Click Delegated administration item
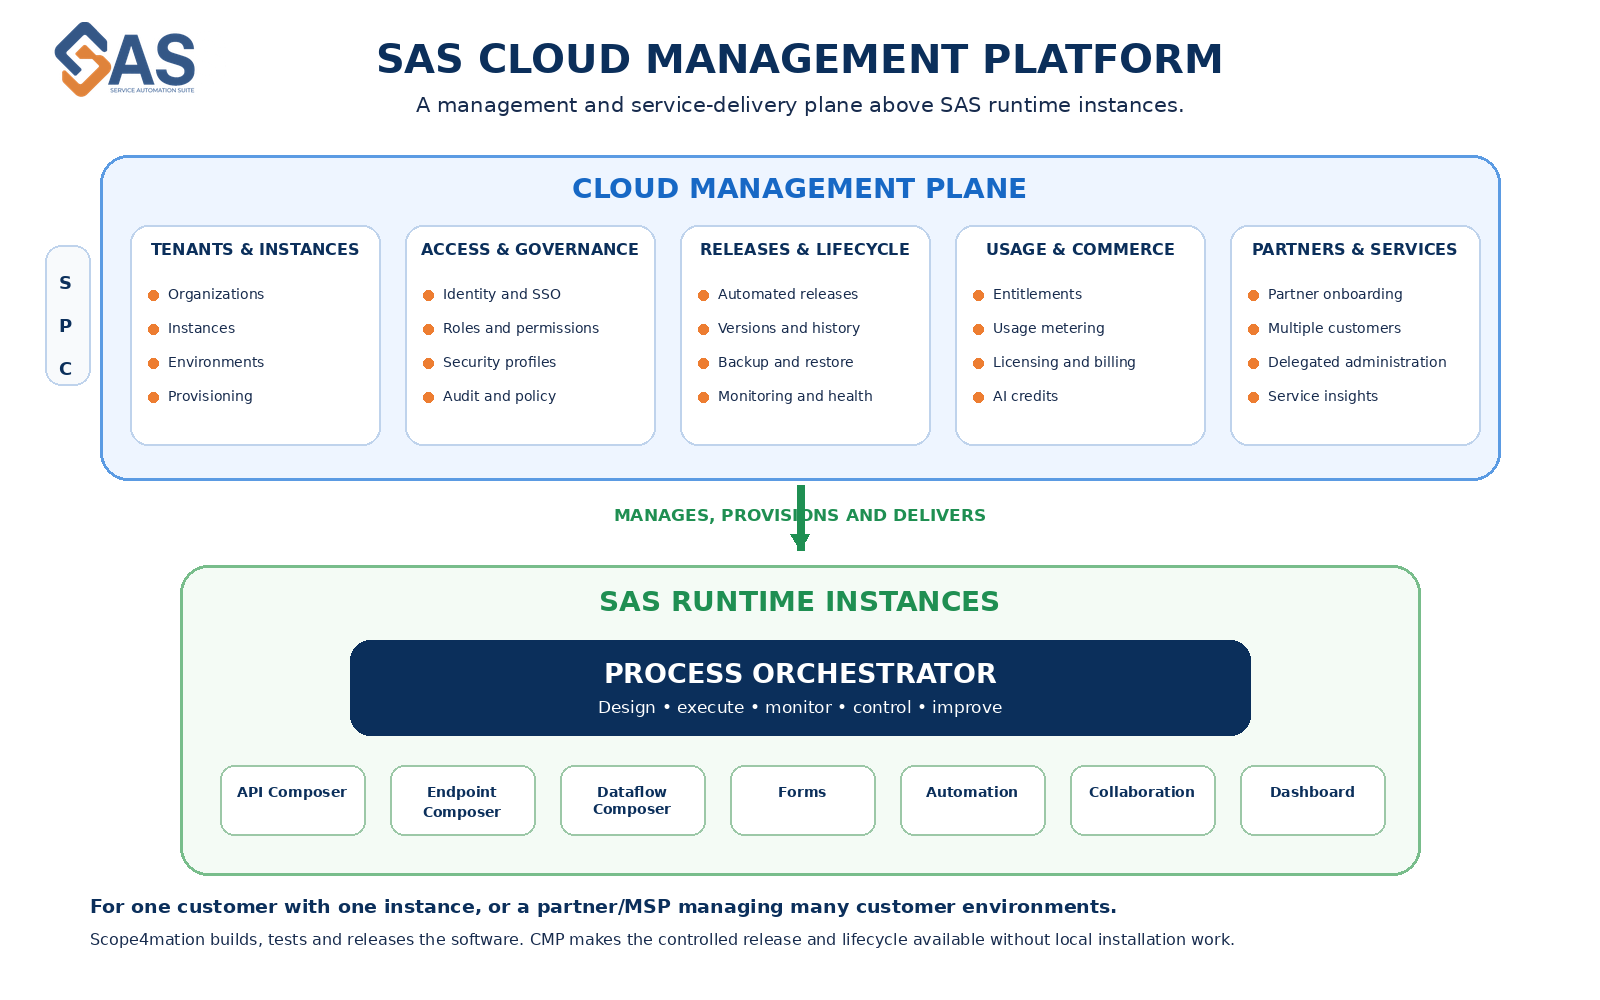 (1347, 362)
